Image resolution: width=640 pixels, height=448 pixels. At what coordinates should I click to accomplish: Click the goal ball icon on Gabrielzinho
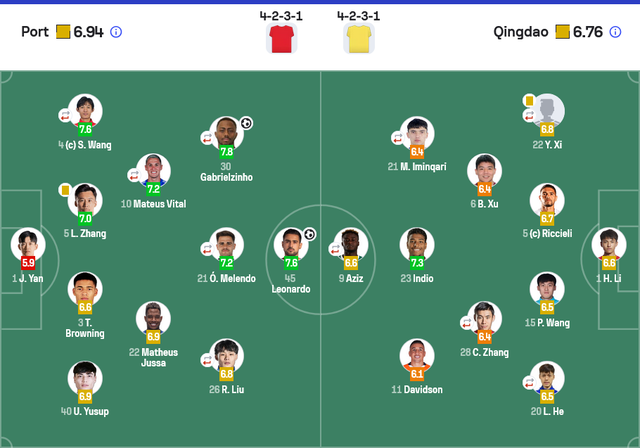pos(246,123)
